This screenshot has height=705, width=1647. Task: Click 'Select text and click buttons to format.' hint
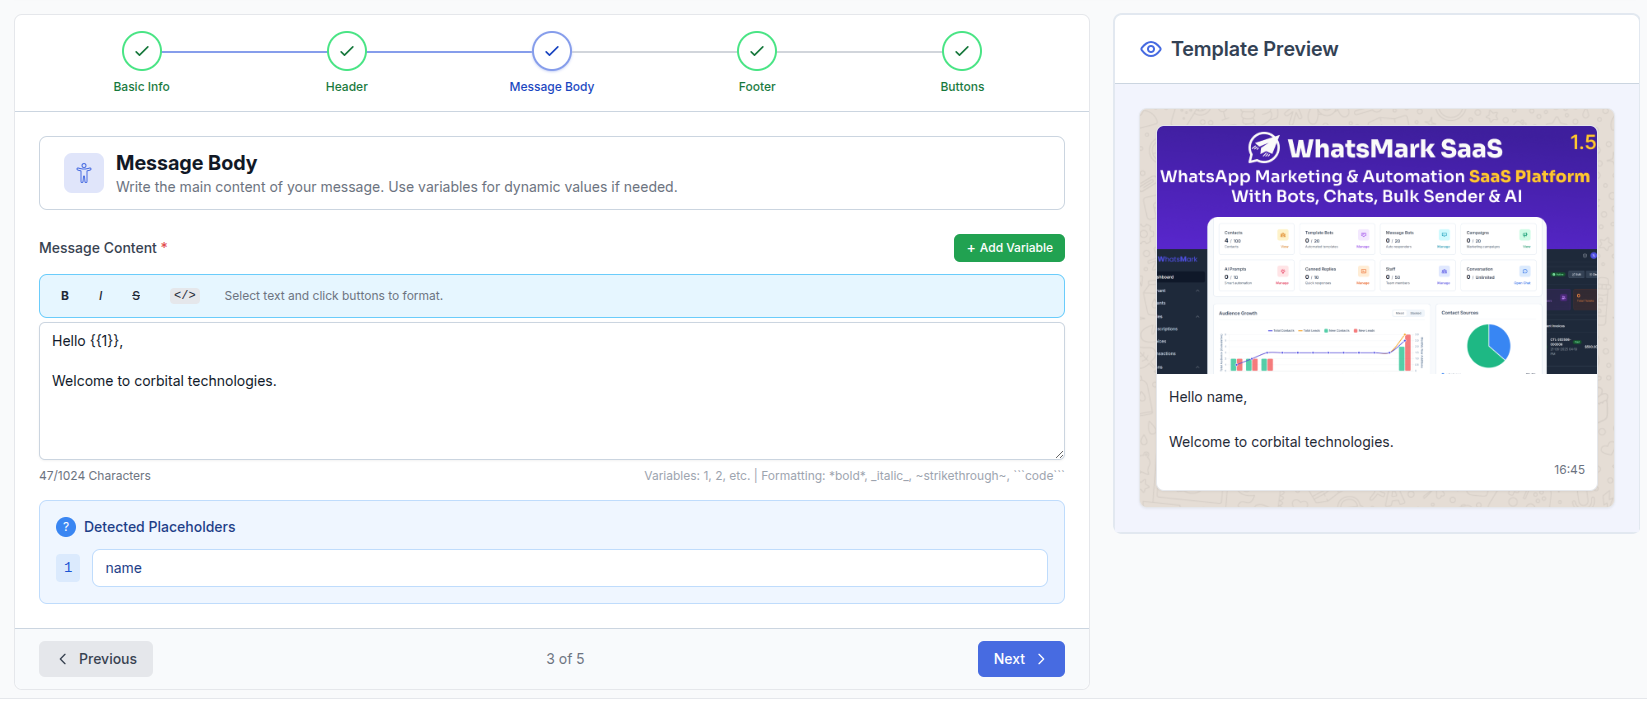[x=334, y=296]
